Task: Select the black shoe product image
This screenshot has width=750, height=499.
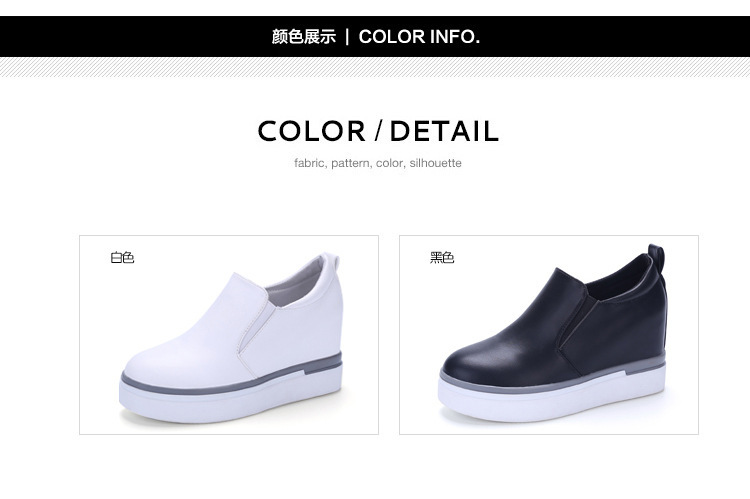Action: point(549,335)
